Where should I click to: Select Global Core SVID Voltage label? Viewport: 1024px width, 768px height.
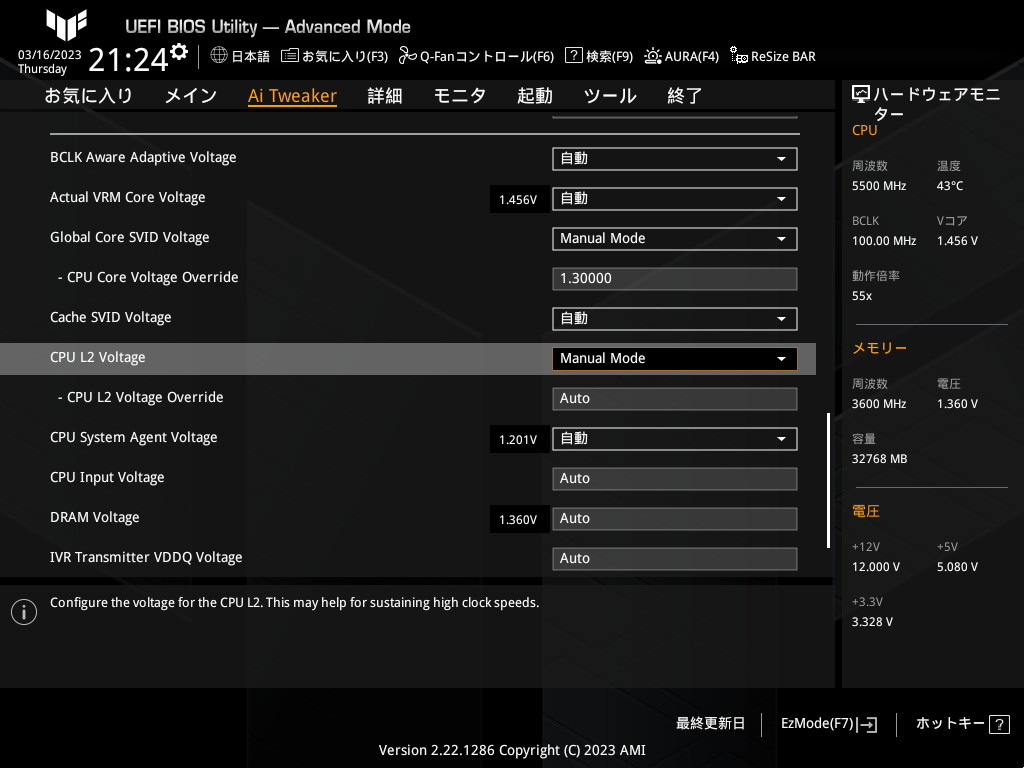129,237
